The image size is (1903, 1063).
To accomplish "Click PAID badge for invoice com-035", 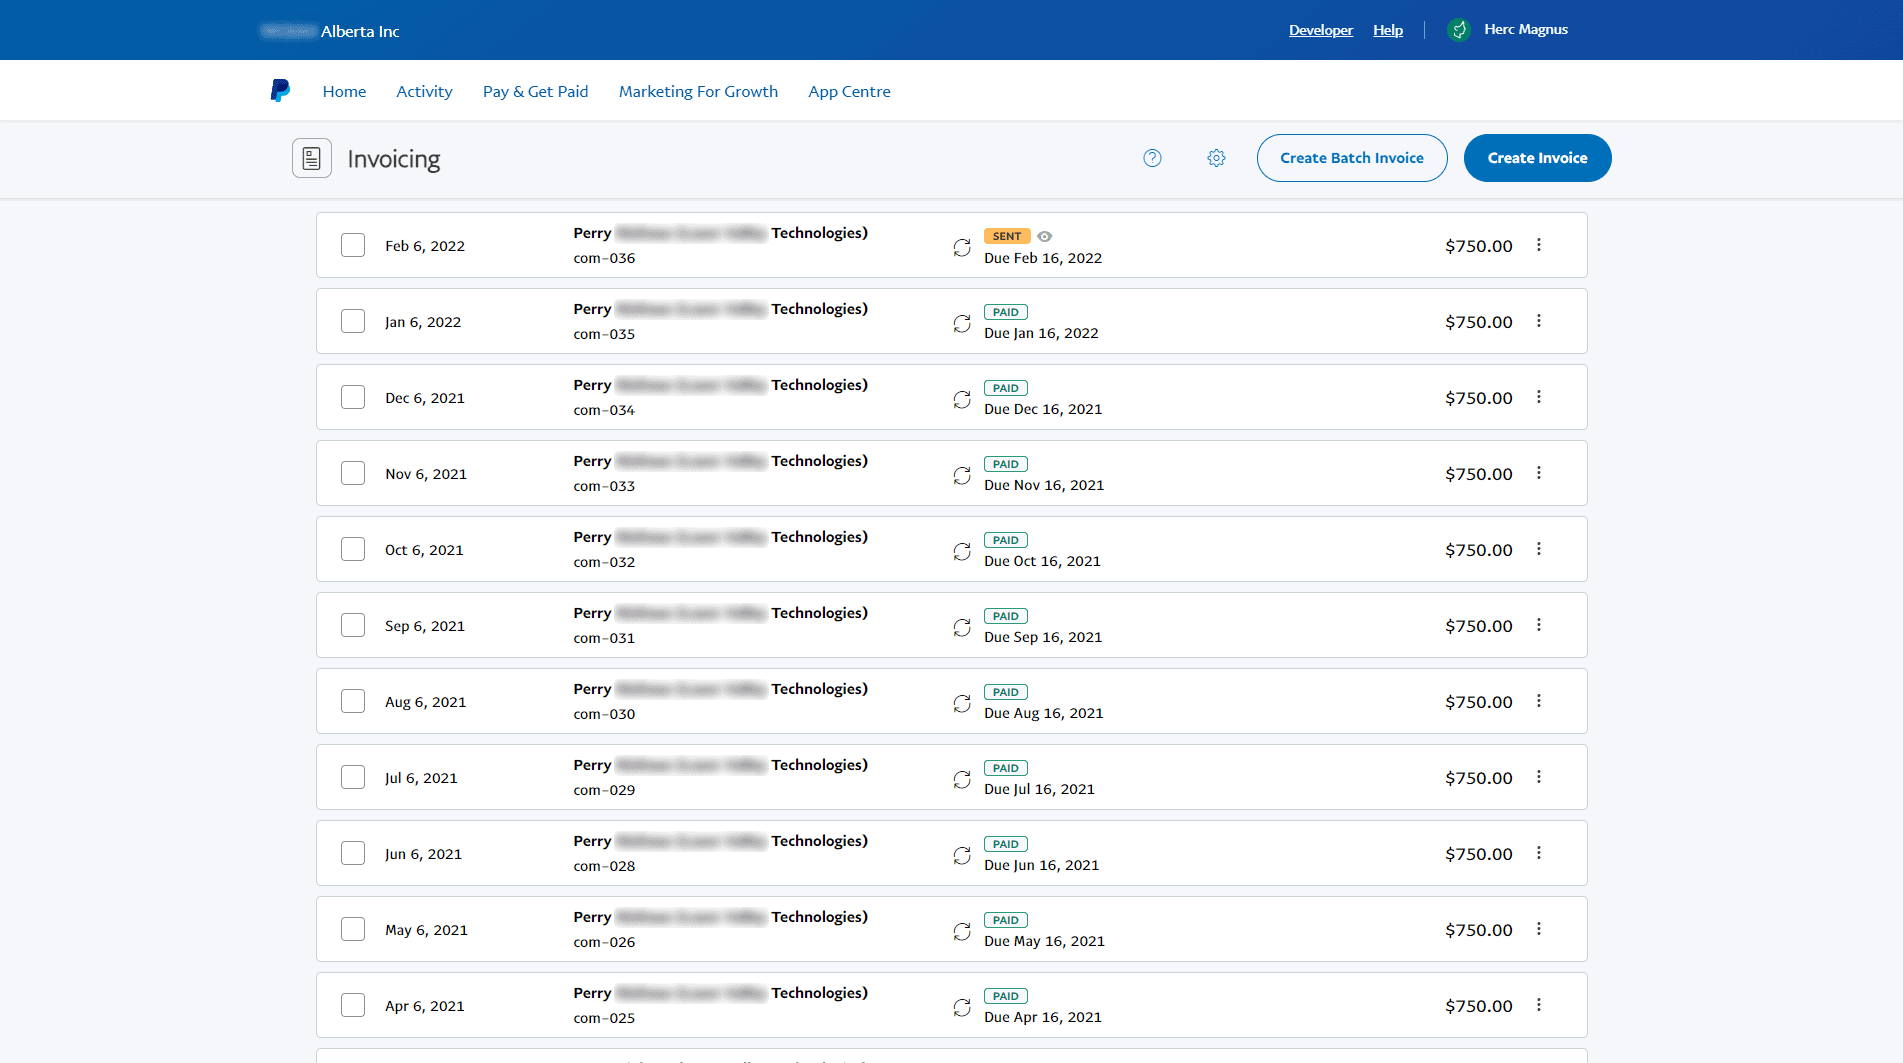I will 1005,313.
